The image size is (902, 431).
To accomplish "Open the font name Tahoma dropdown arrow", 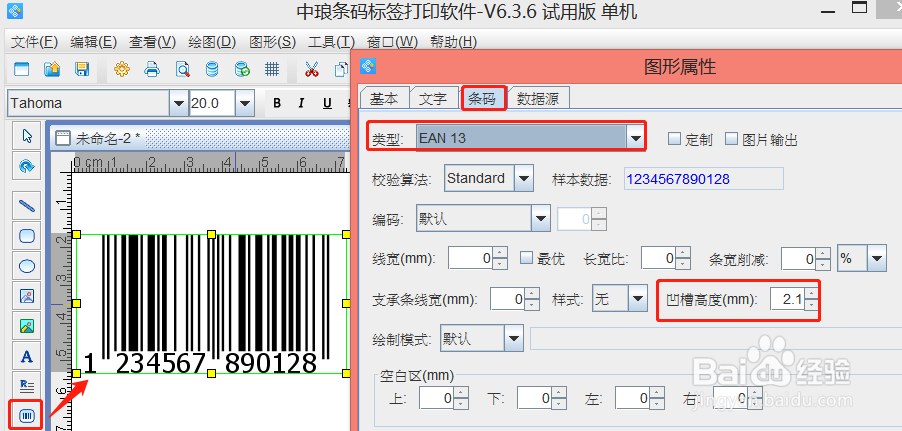I will [179, 104].
